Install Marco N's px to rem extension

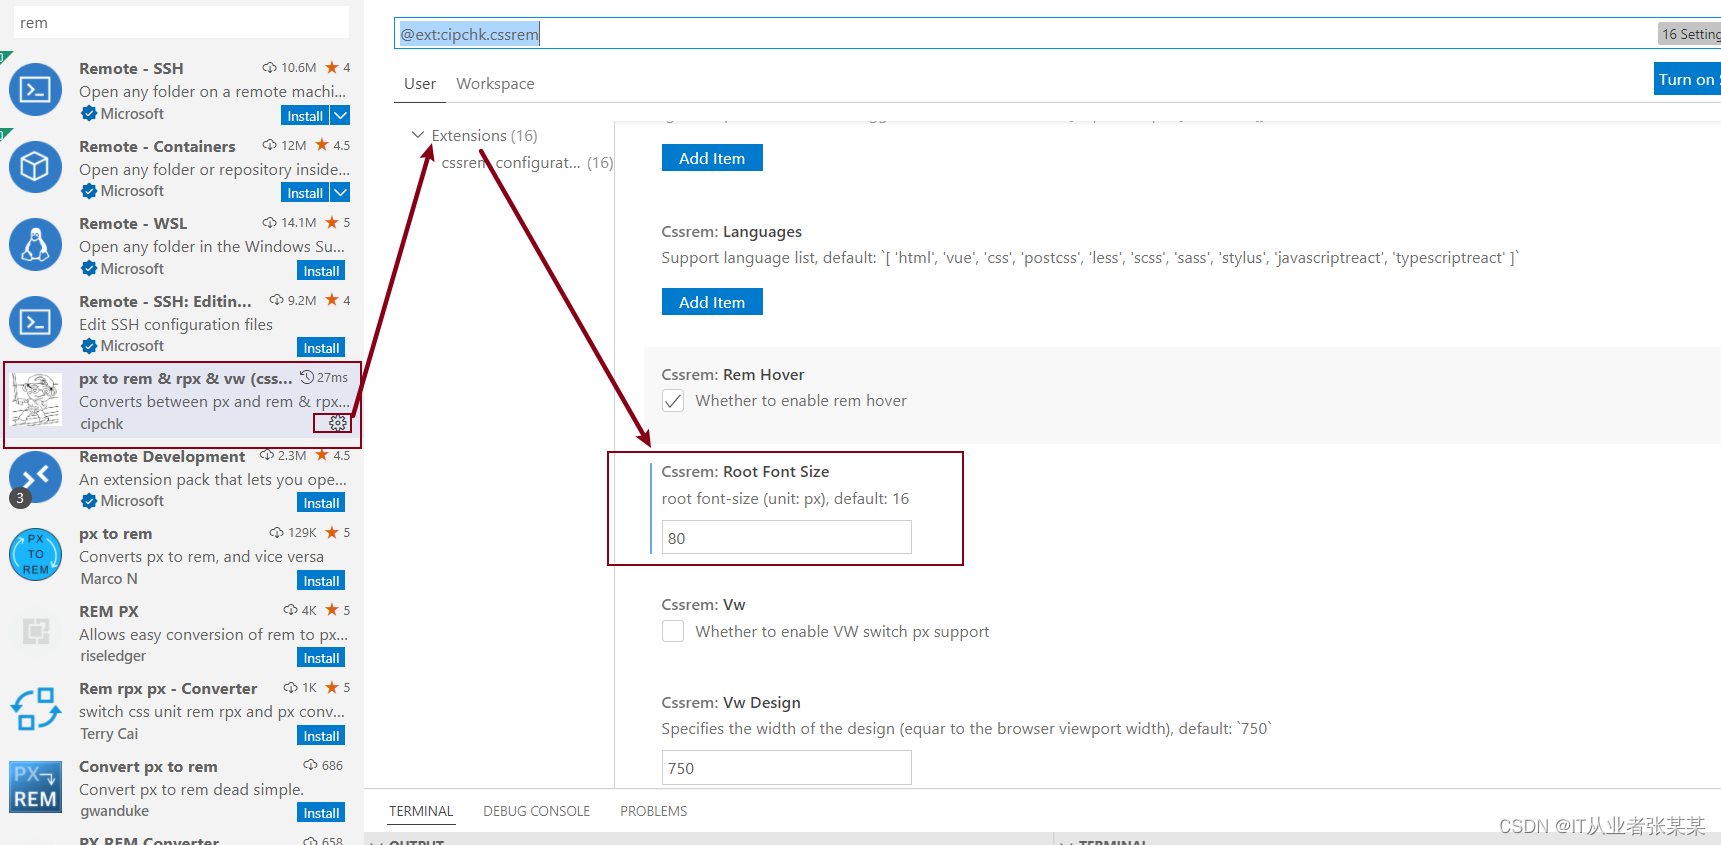coord(321,580)
